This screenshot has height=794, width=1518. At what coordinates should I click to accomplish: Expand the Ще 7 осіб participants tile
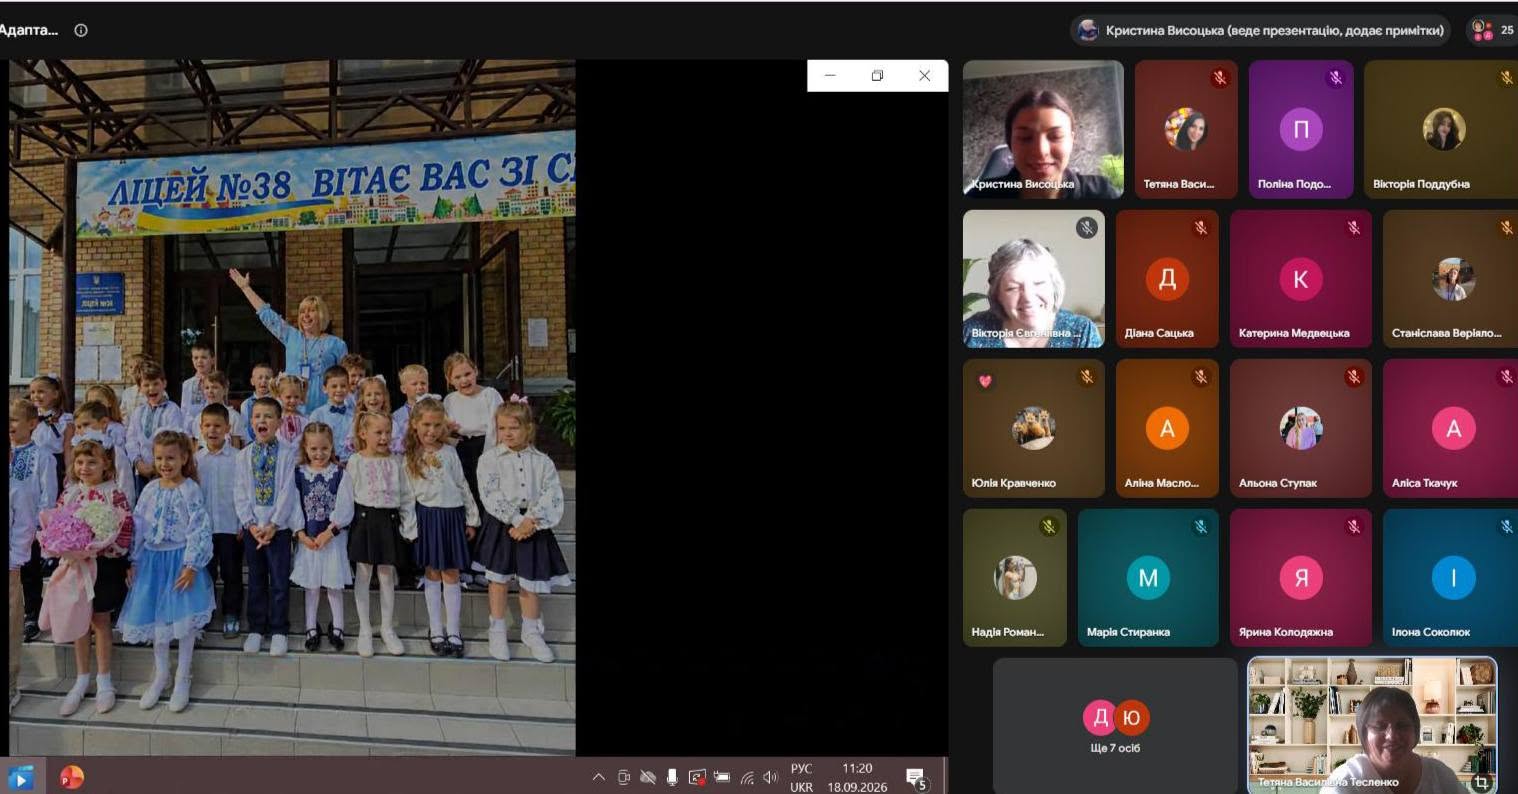coord(1115,725)
